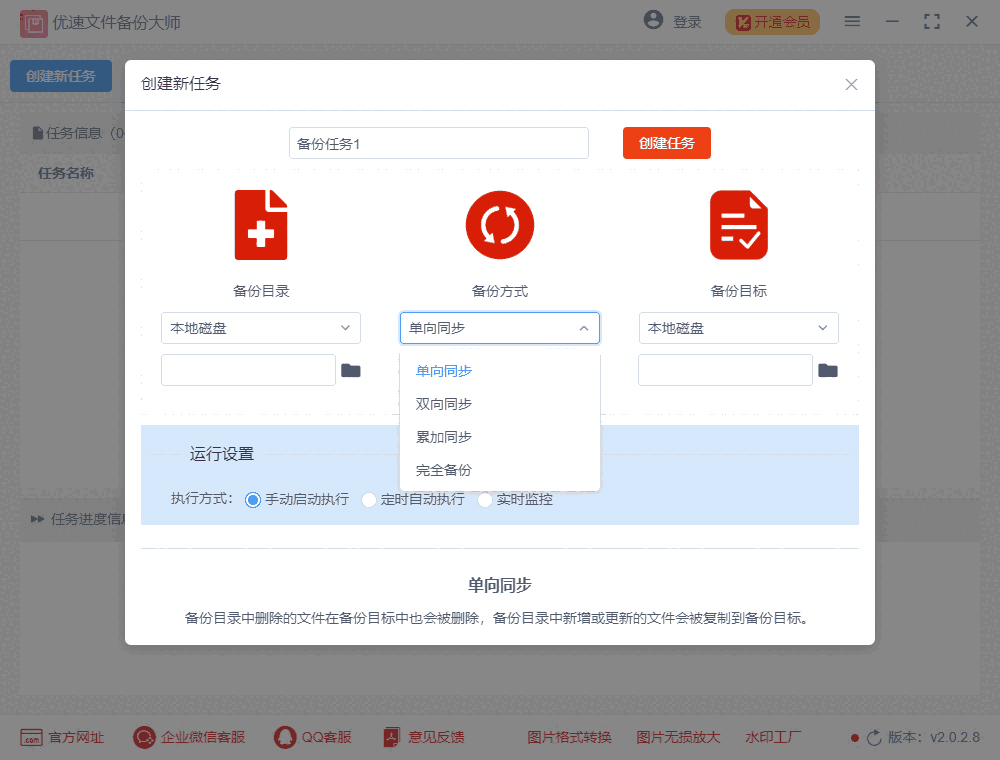Viewport: 1000px width, 760px height.
Task: Open the folder browser for 备份目录 path
Action: (x=353, y=369)
